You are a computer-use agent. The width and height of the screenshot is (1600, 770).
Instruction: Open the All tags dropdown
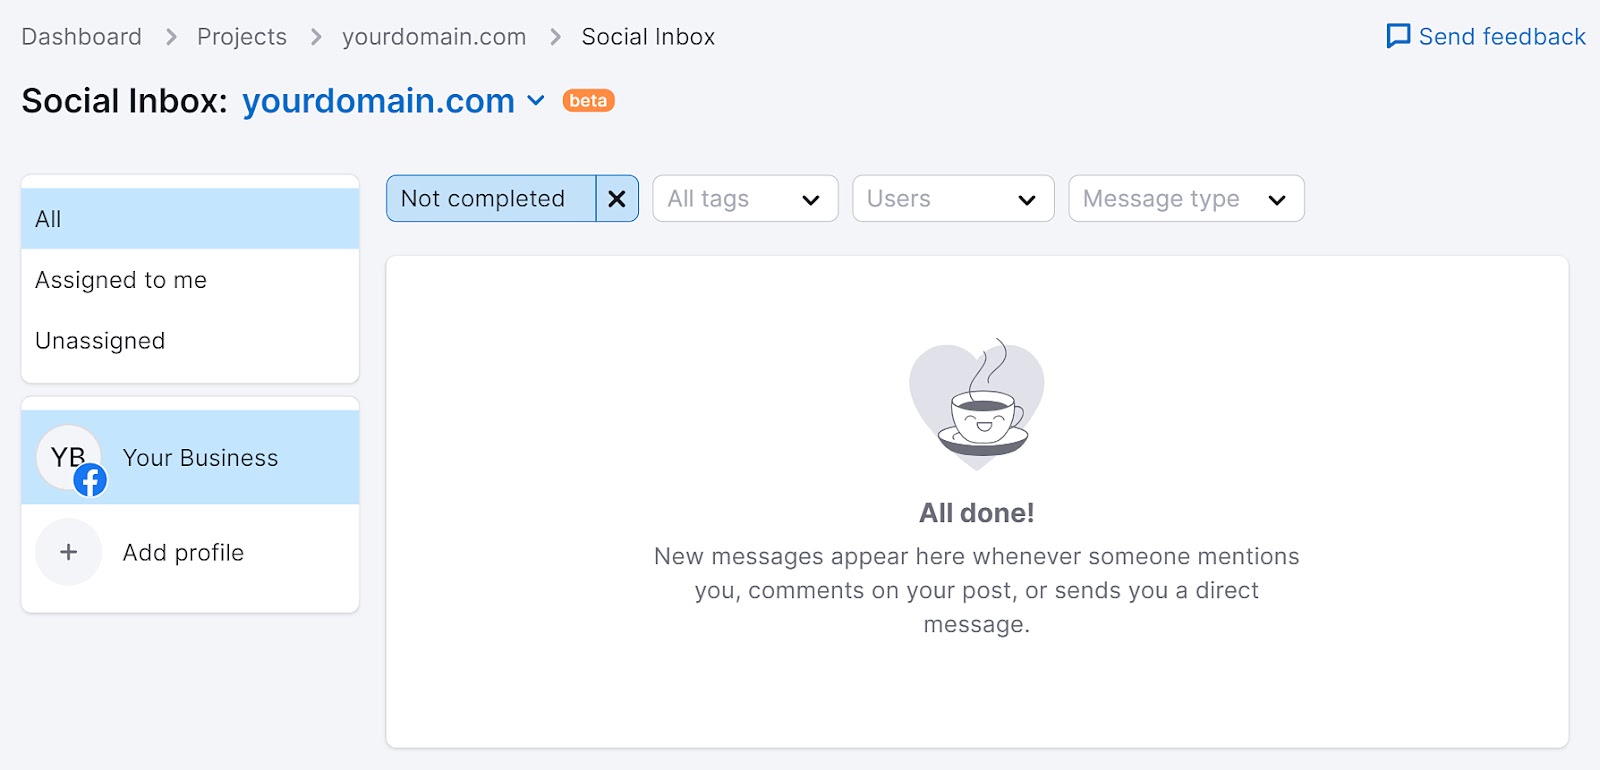point(745,199)
